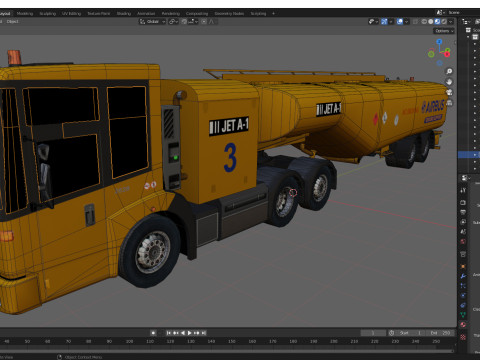Switch to Shading workspace tab
This screenshot has width=480, height=360.
(124, 13)
